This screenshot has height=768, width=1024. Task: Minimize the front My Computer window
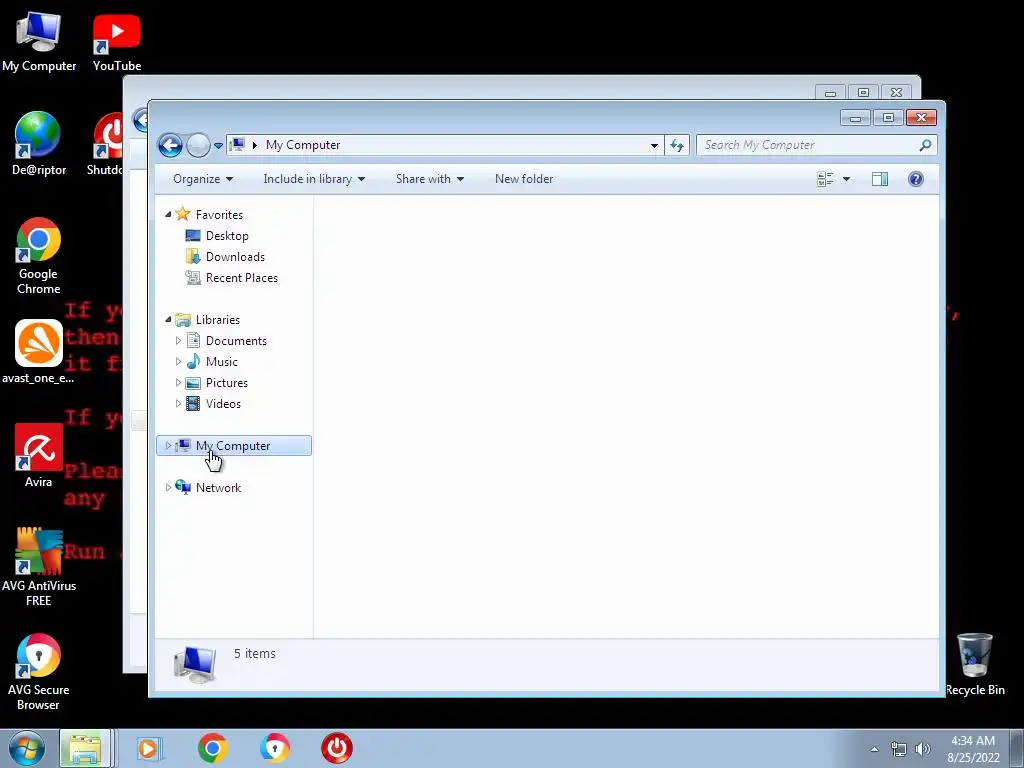[855, 118]
